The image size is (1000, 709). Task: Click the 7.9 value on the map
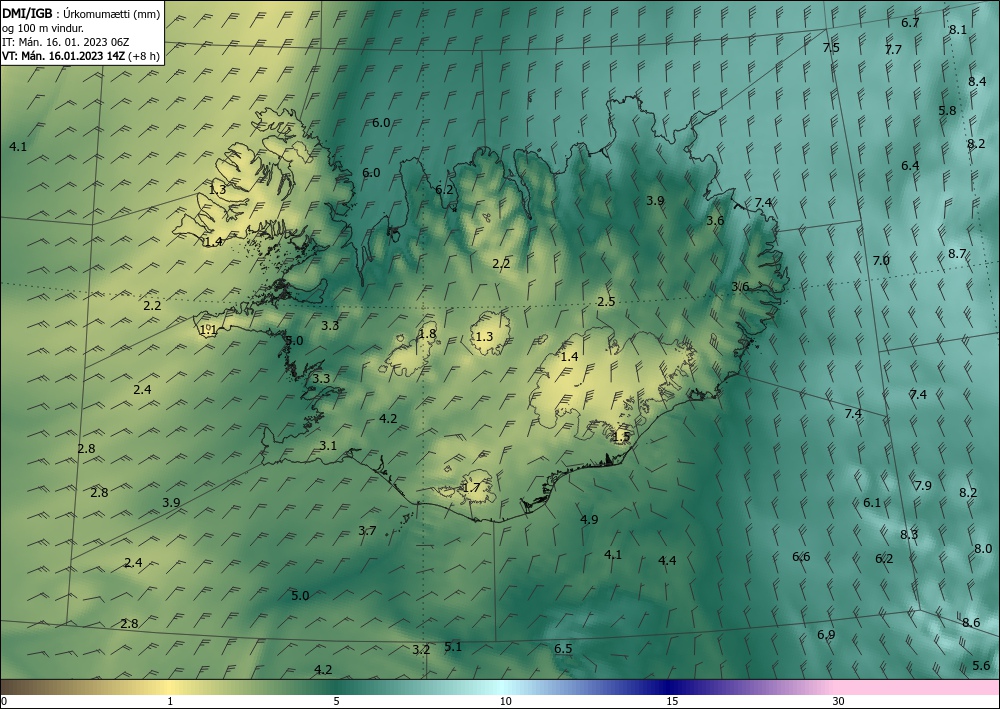tap(923, 485)
